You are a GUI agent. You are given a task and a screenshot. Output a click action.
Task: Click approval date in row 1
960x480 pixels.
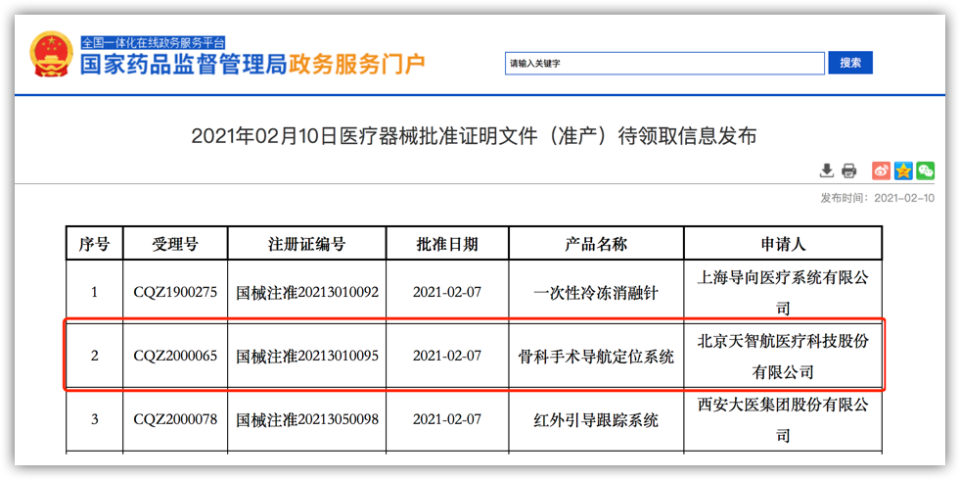447,292
